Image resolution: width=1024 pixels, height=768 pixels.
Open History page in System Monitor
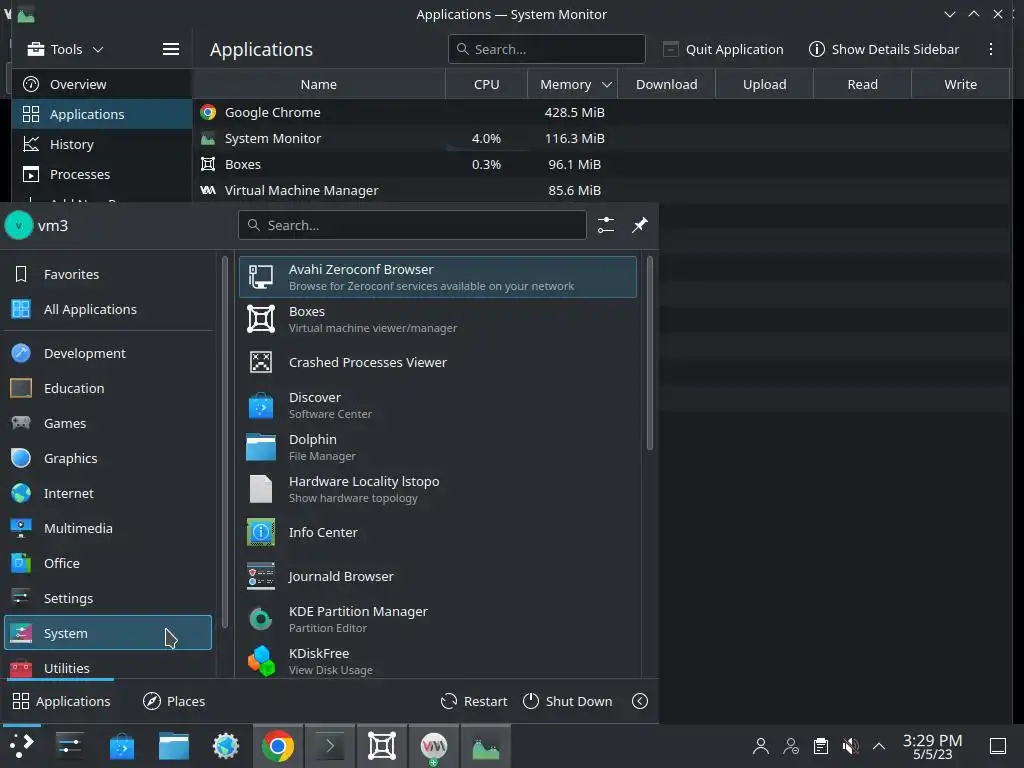coord(102,144)
